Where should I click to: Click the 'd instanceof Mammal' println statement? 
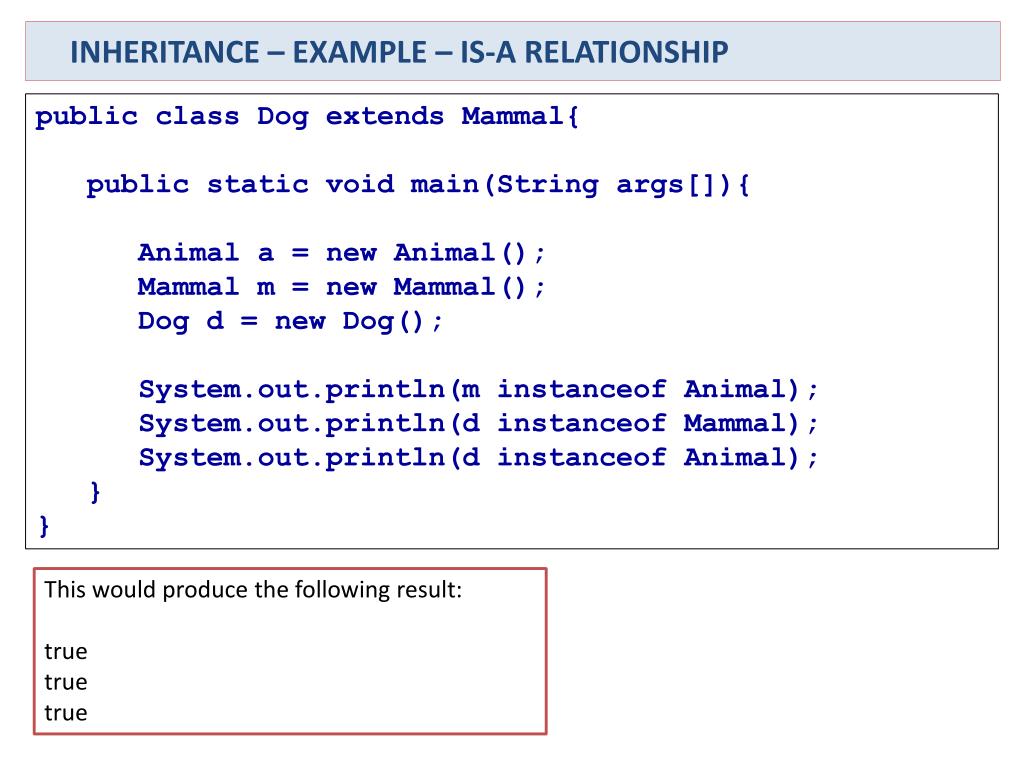478,424
